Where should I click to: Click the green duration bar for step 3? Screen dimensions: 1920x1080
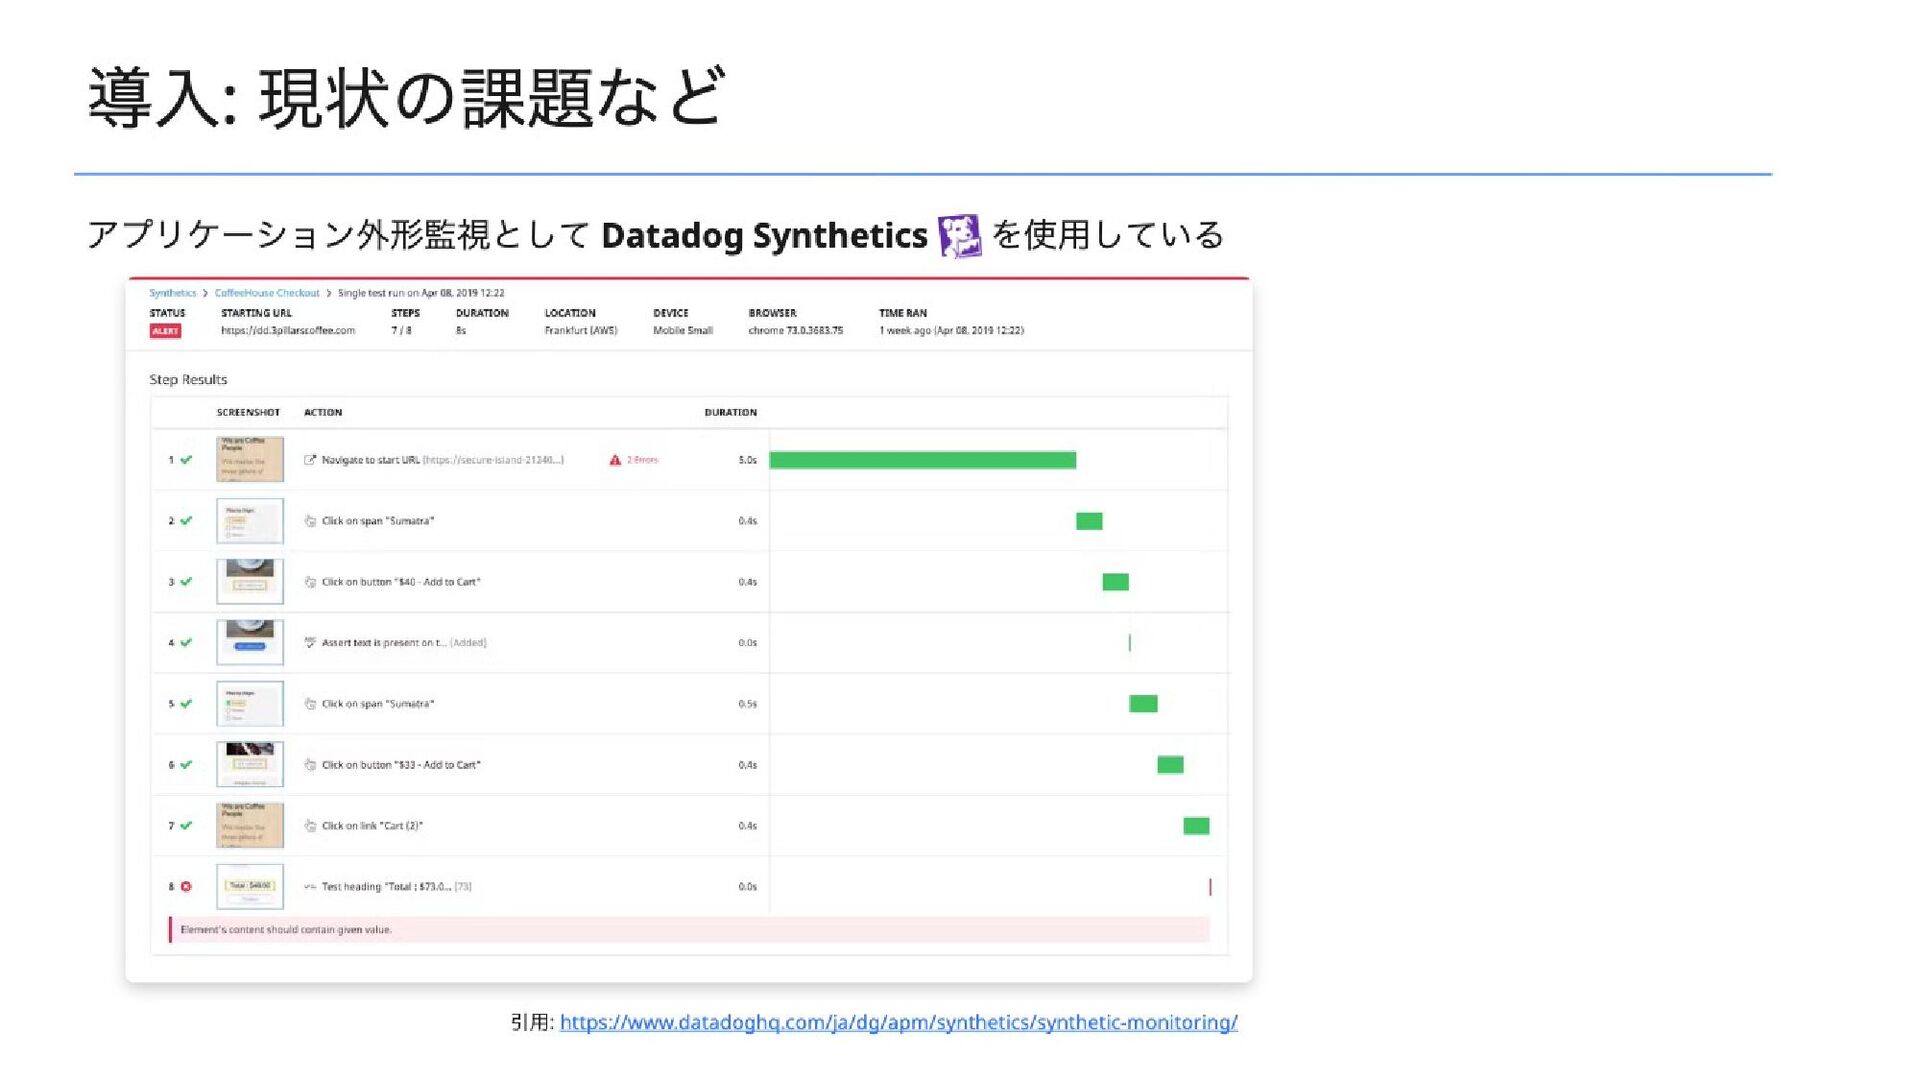pos(1116,582)
